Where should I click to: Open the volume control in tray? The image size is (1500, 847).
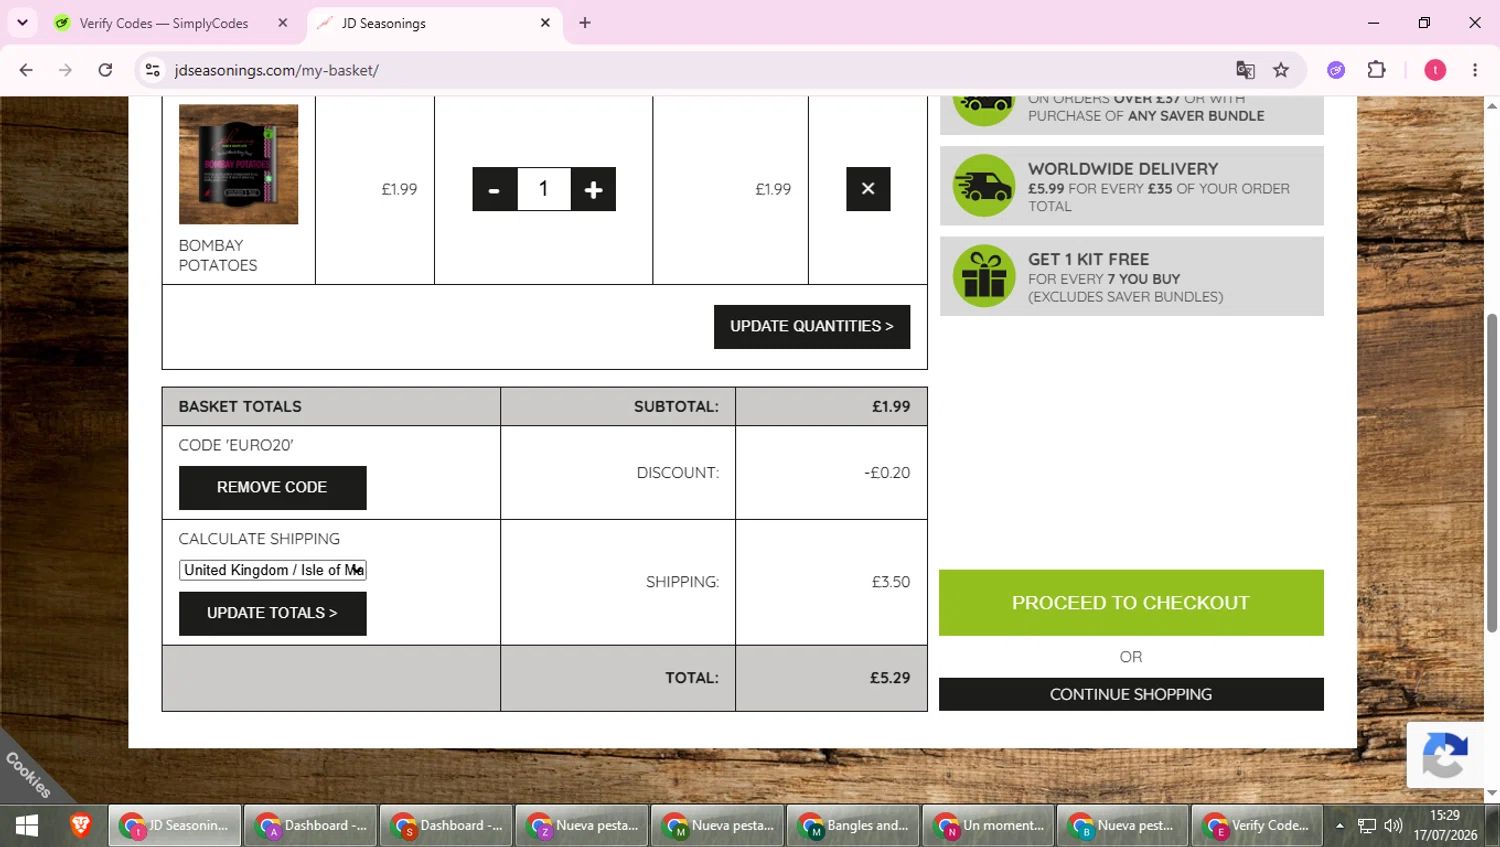(1393, 826)
